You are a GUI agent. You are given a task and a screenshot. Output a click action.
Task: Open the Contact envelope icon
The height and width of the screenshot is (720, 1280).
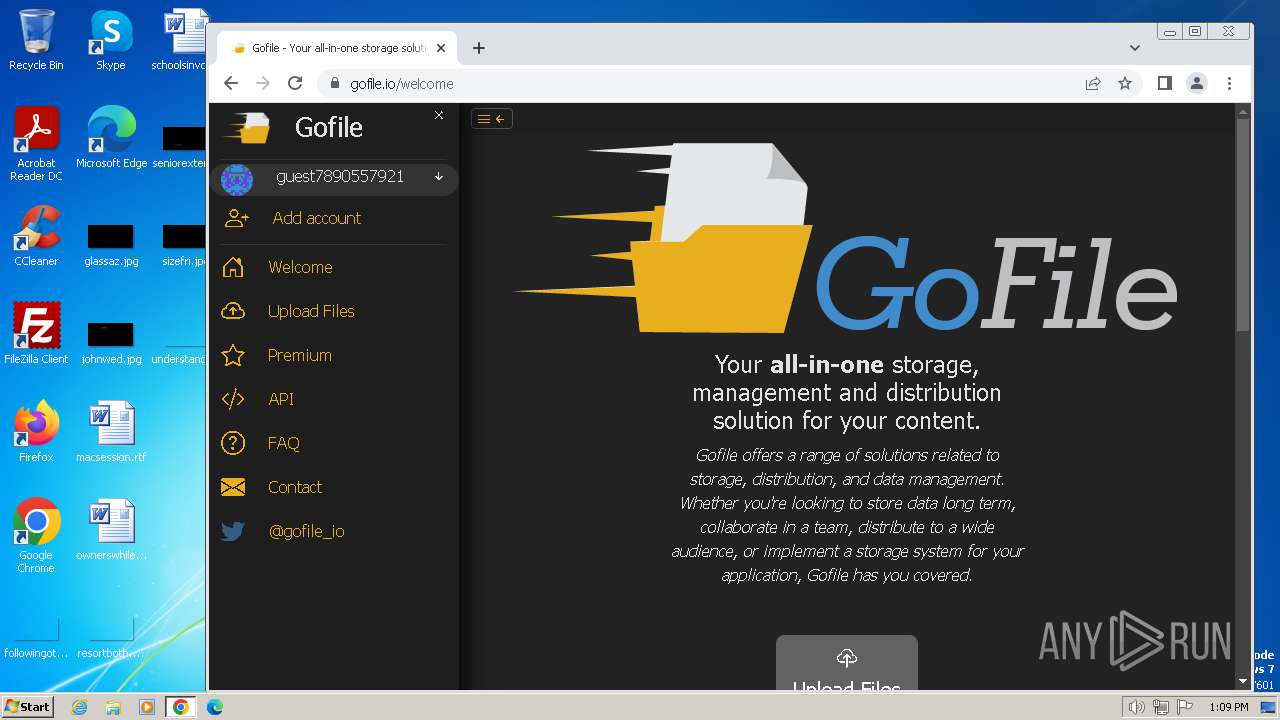tap(233, 487)
